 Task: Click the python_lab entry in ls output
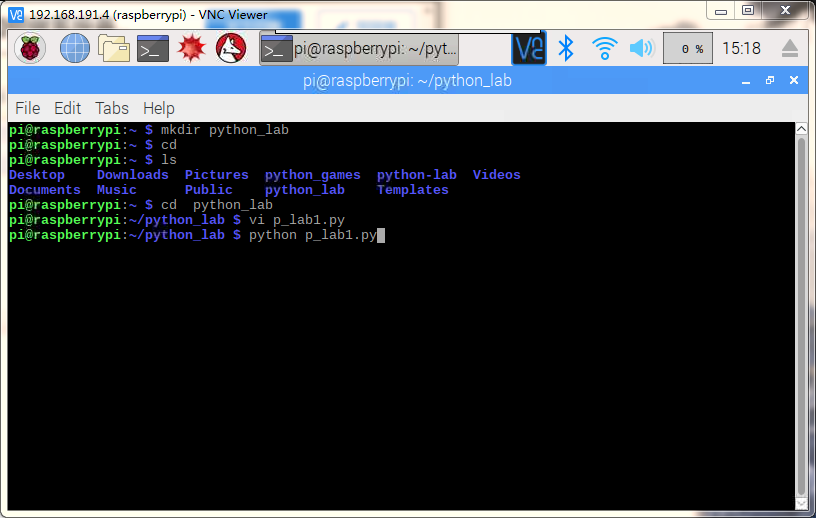305,190
